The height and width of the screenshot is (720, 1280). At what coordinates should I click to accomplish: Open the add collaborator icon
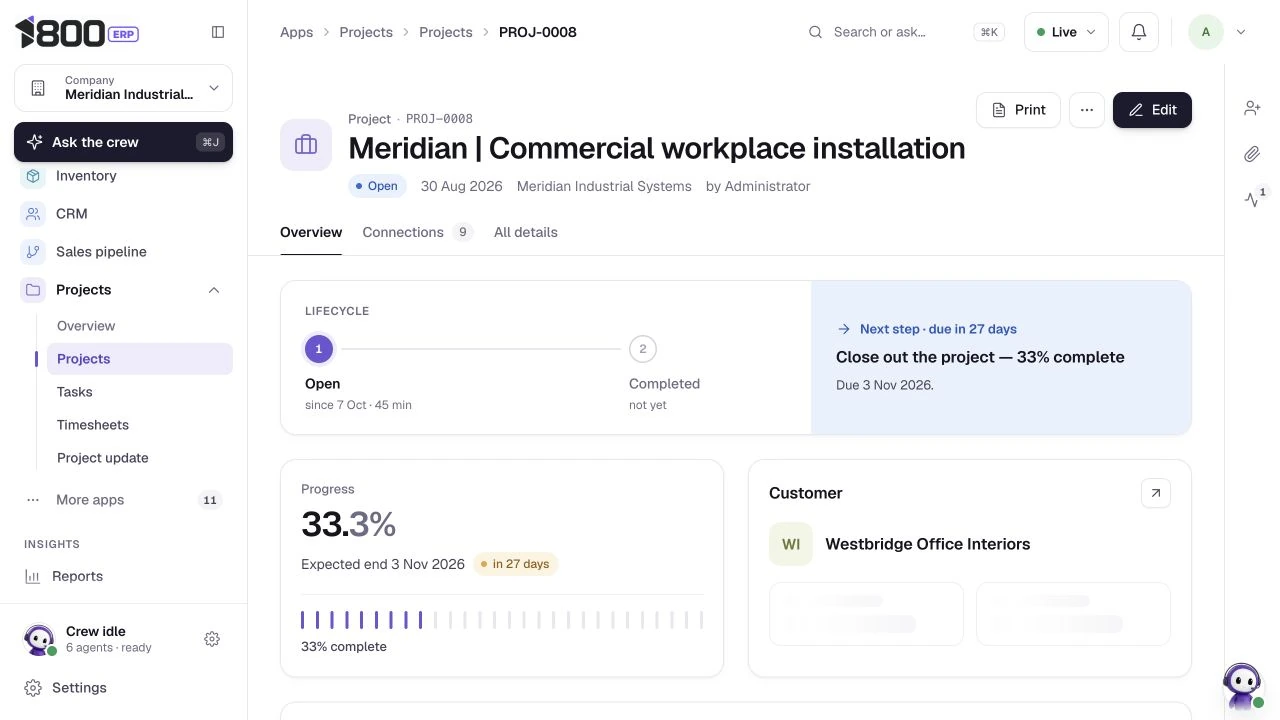1252,108
